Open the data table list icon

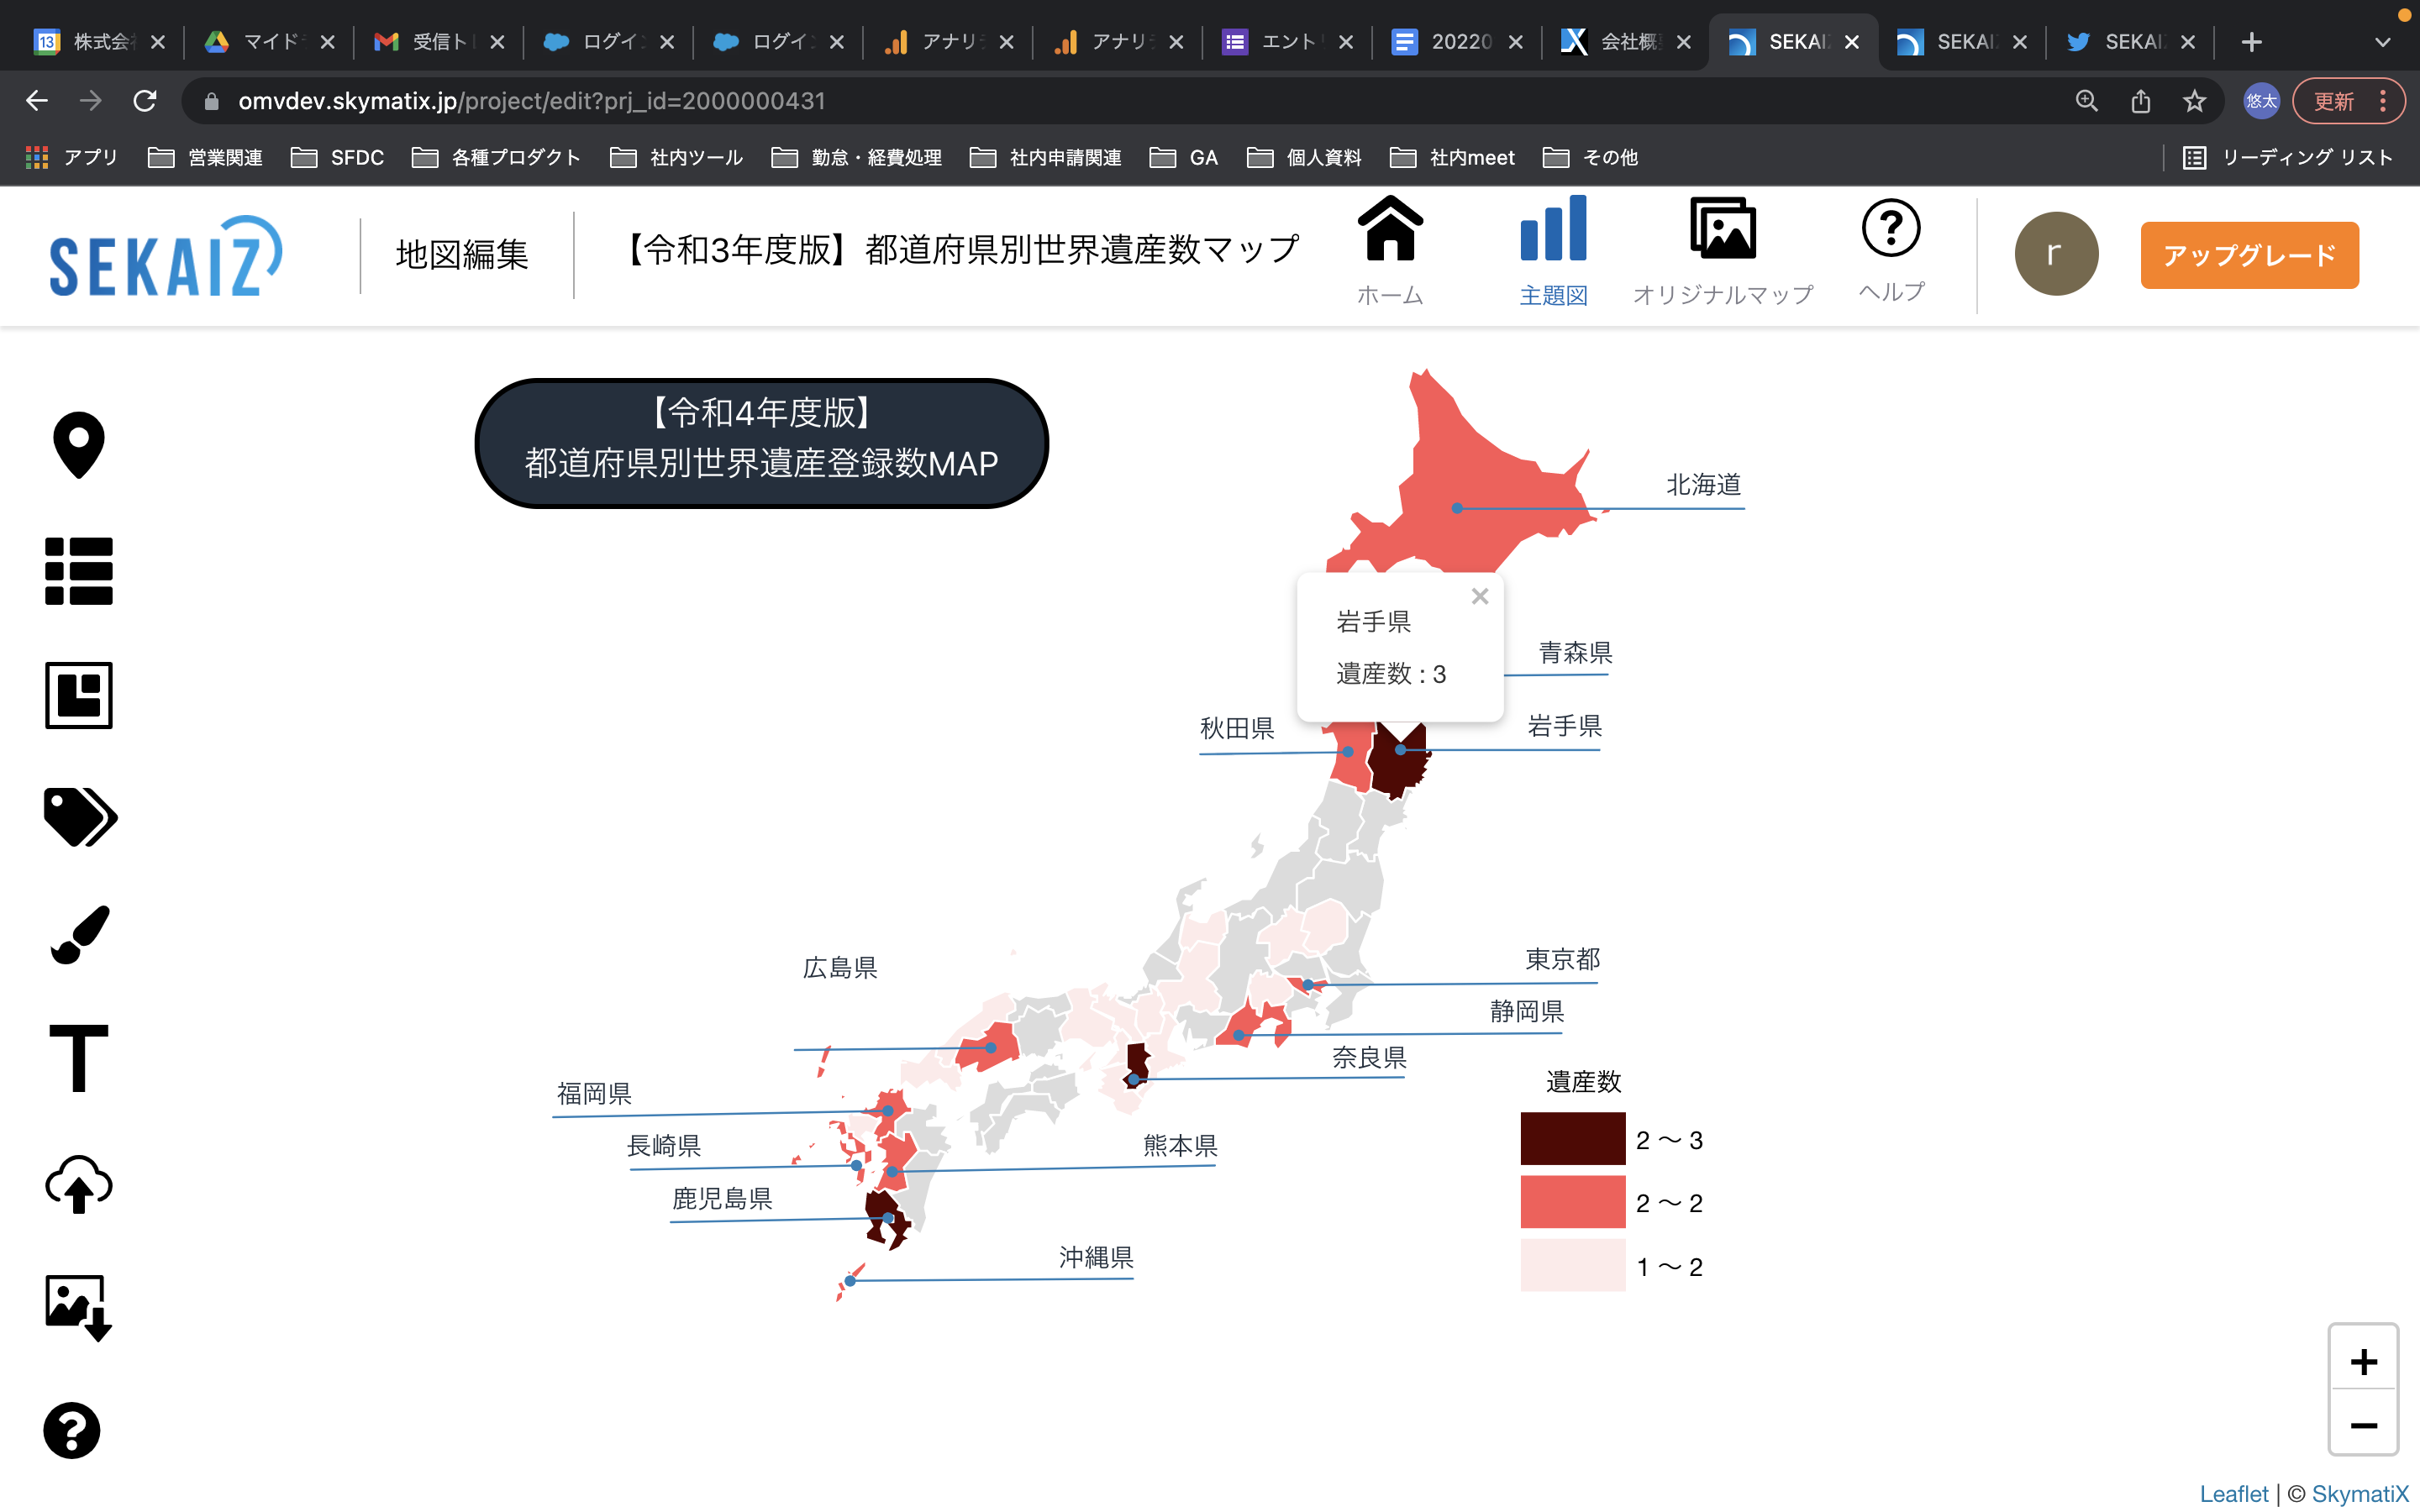78,571
